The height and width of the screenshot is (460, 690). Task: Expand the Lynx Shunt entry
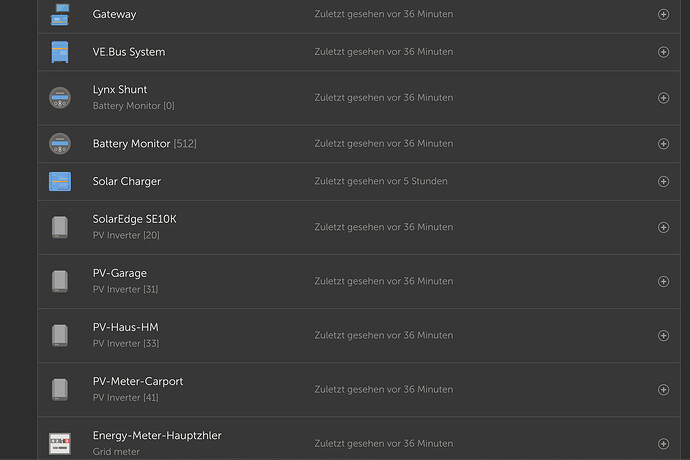point(664,98)
